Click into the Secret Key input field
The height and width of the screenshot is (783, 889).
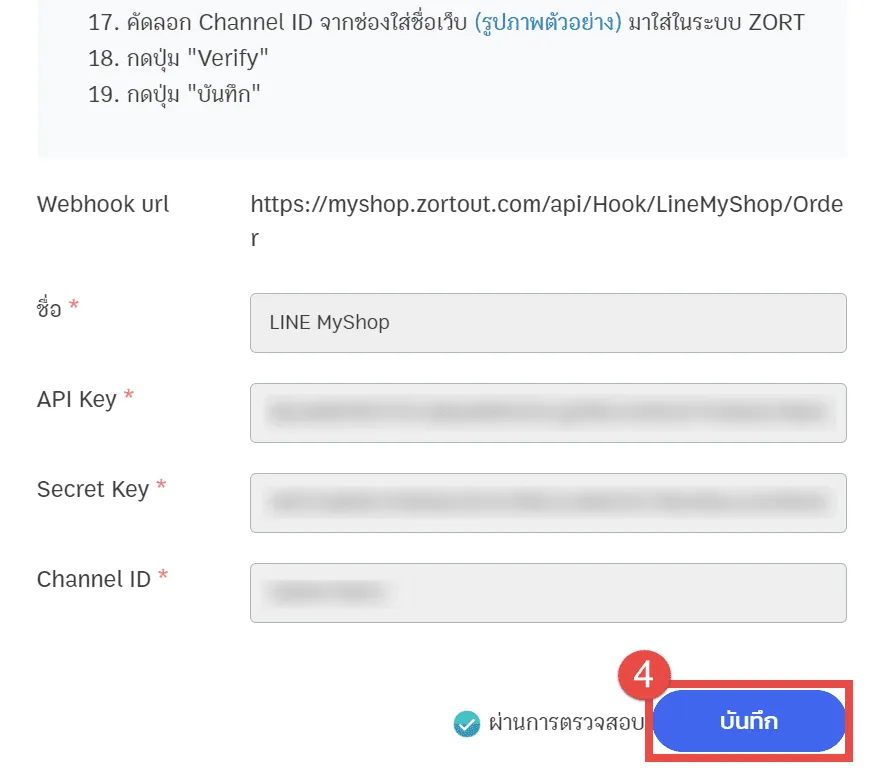(x=548, y=503)
